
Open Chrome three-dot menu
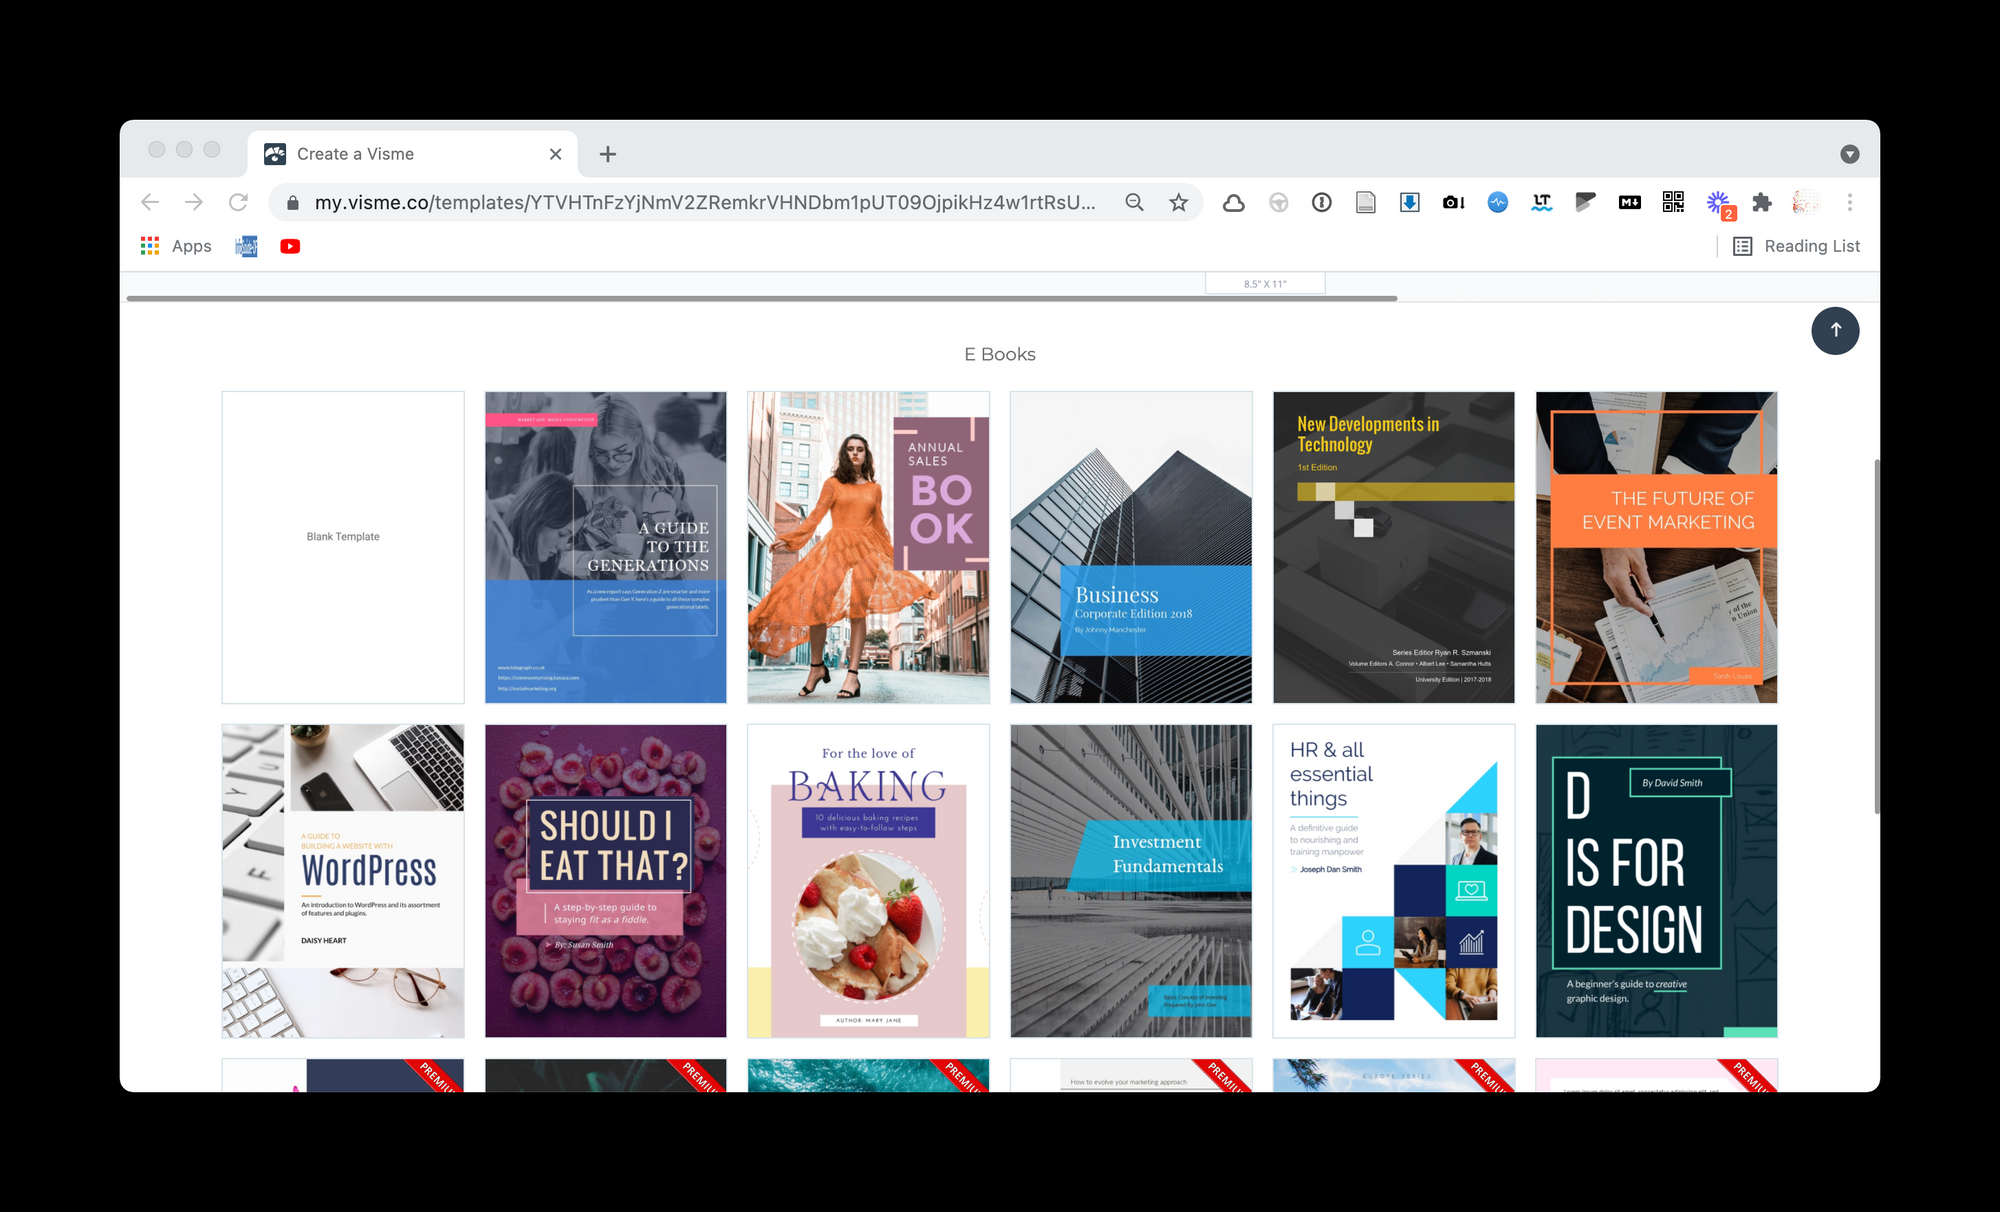coord(1850,203)
